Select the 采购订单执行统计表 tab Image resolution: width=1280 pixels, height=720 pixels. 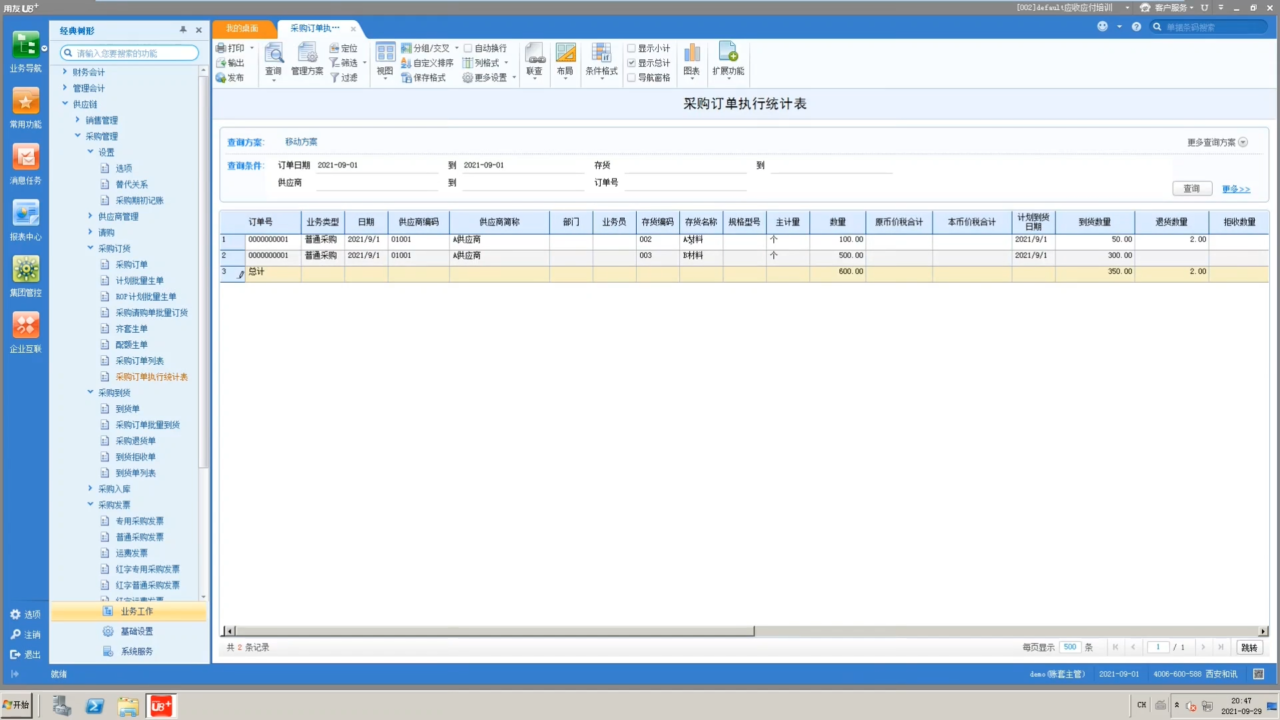click(315, 28)
